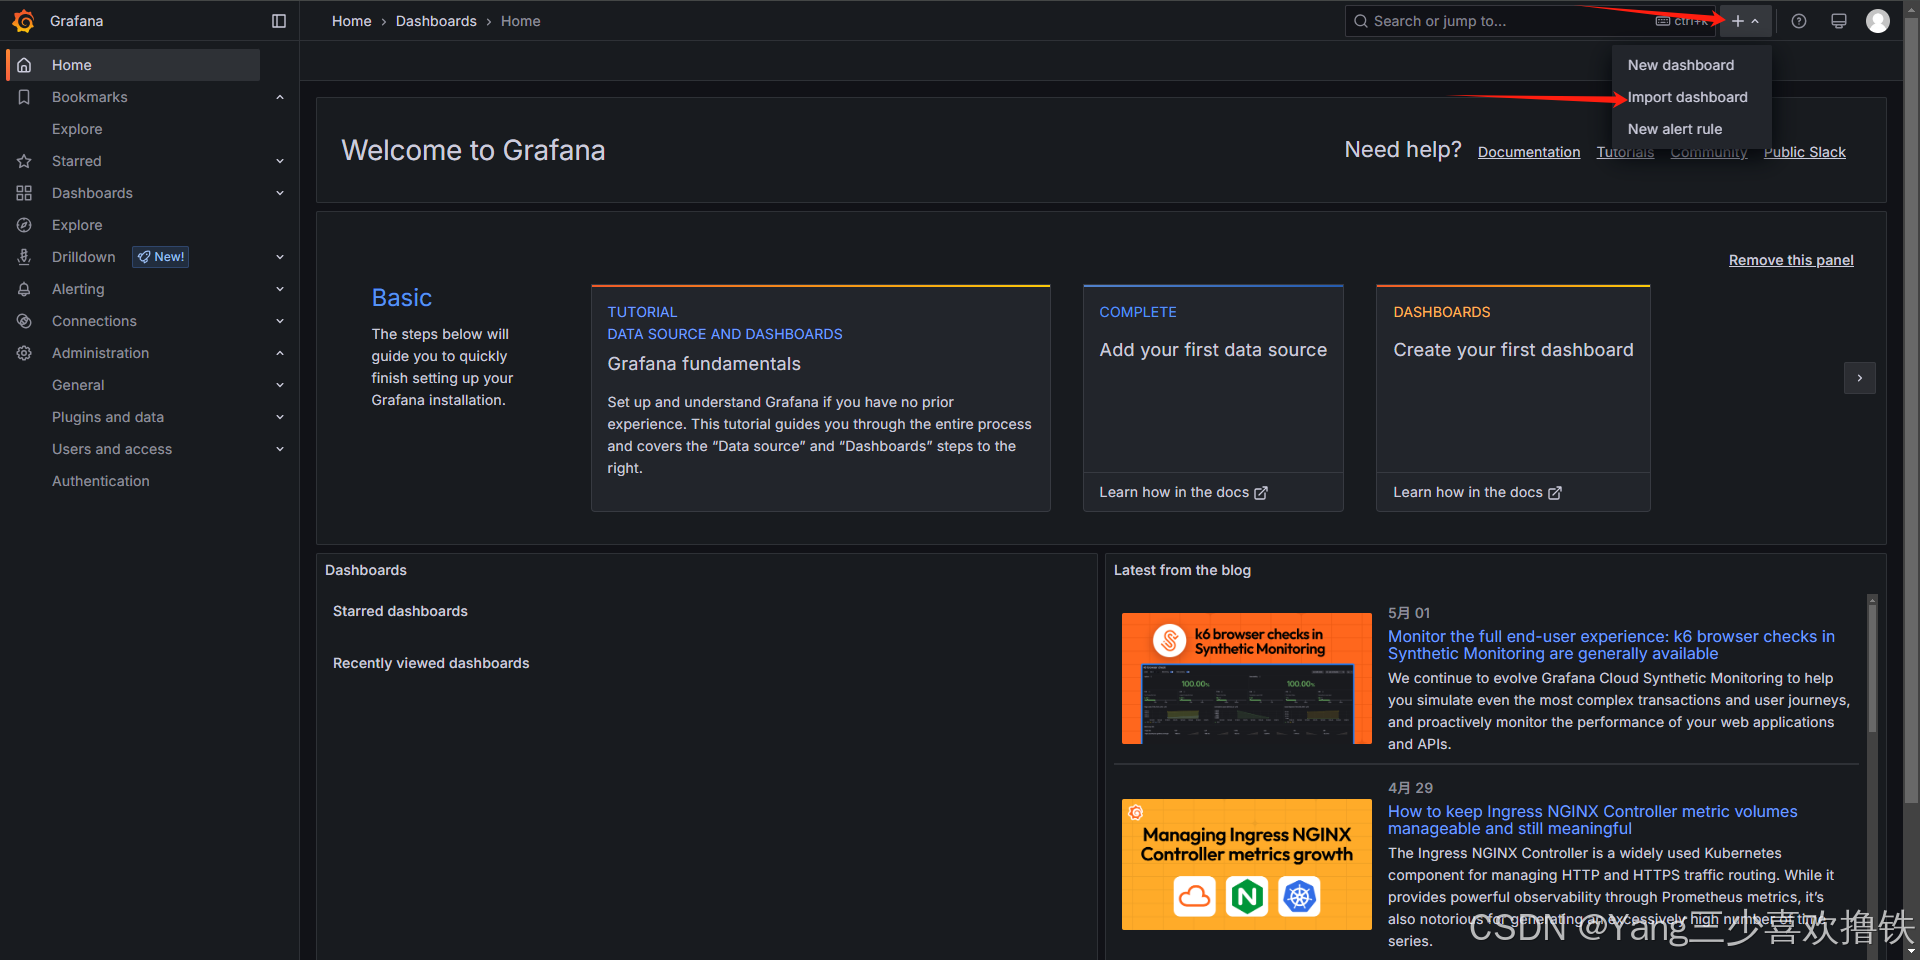
Task: Expand the Alerting section chevron
Action: click(x=280, y=289)
